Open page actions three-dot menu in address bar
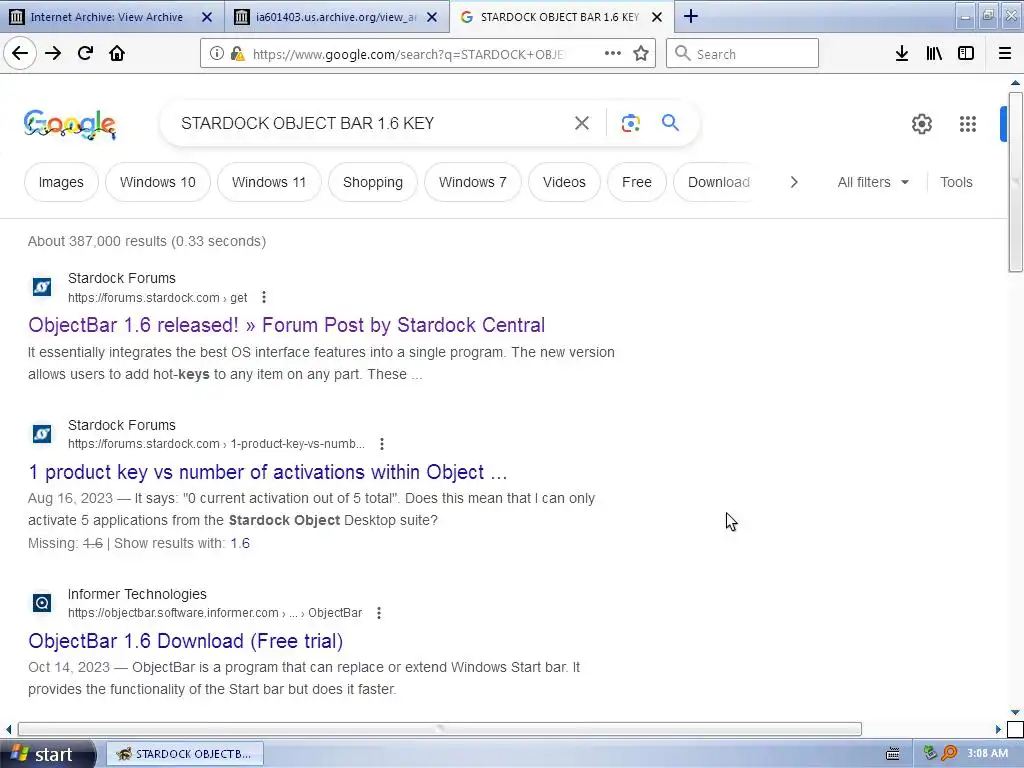 tap(613, 54)
